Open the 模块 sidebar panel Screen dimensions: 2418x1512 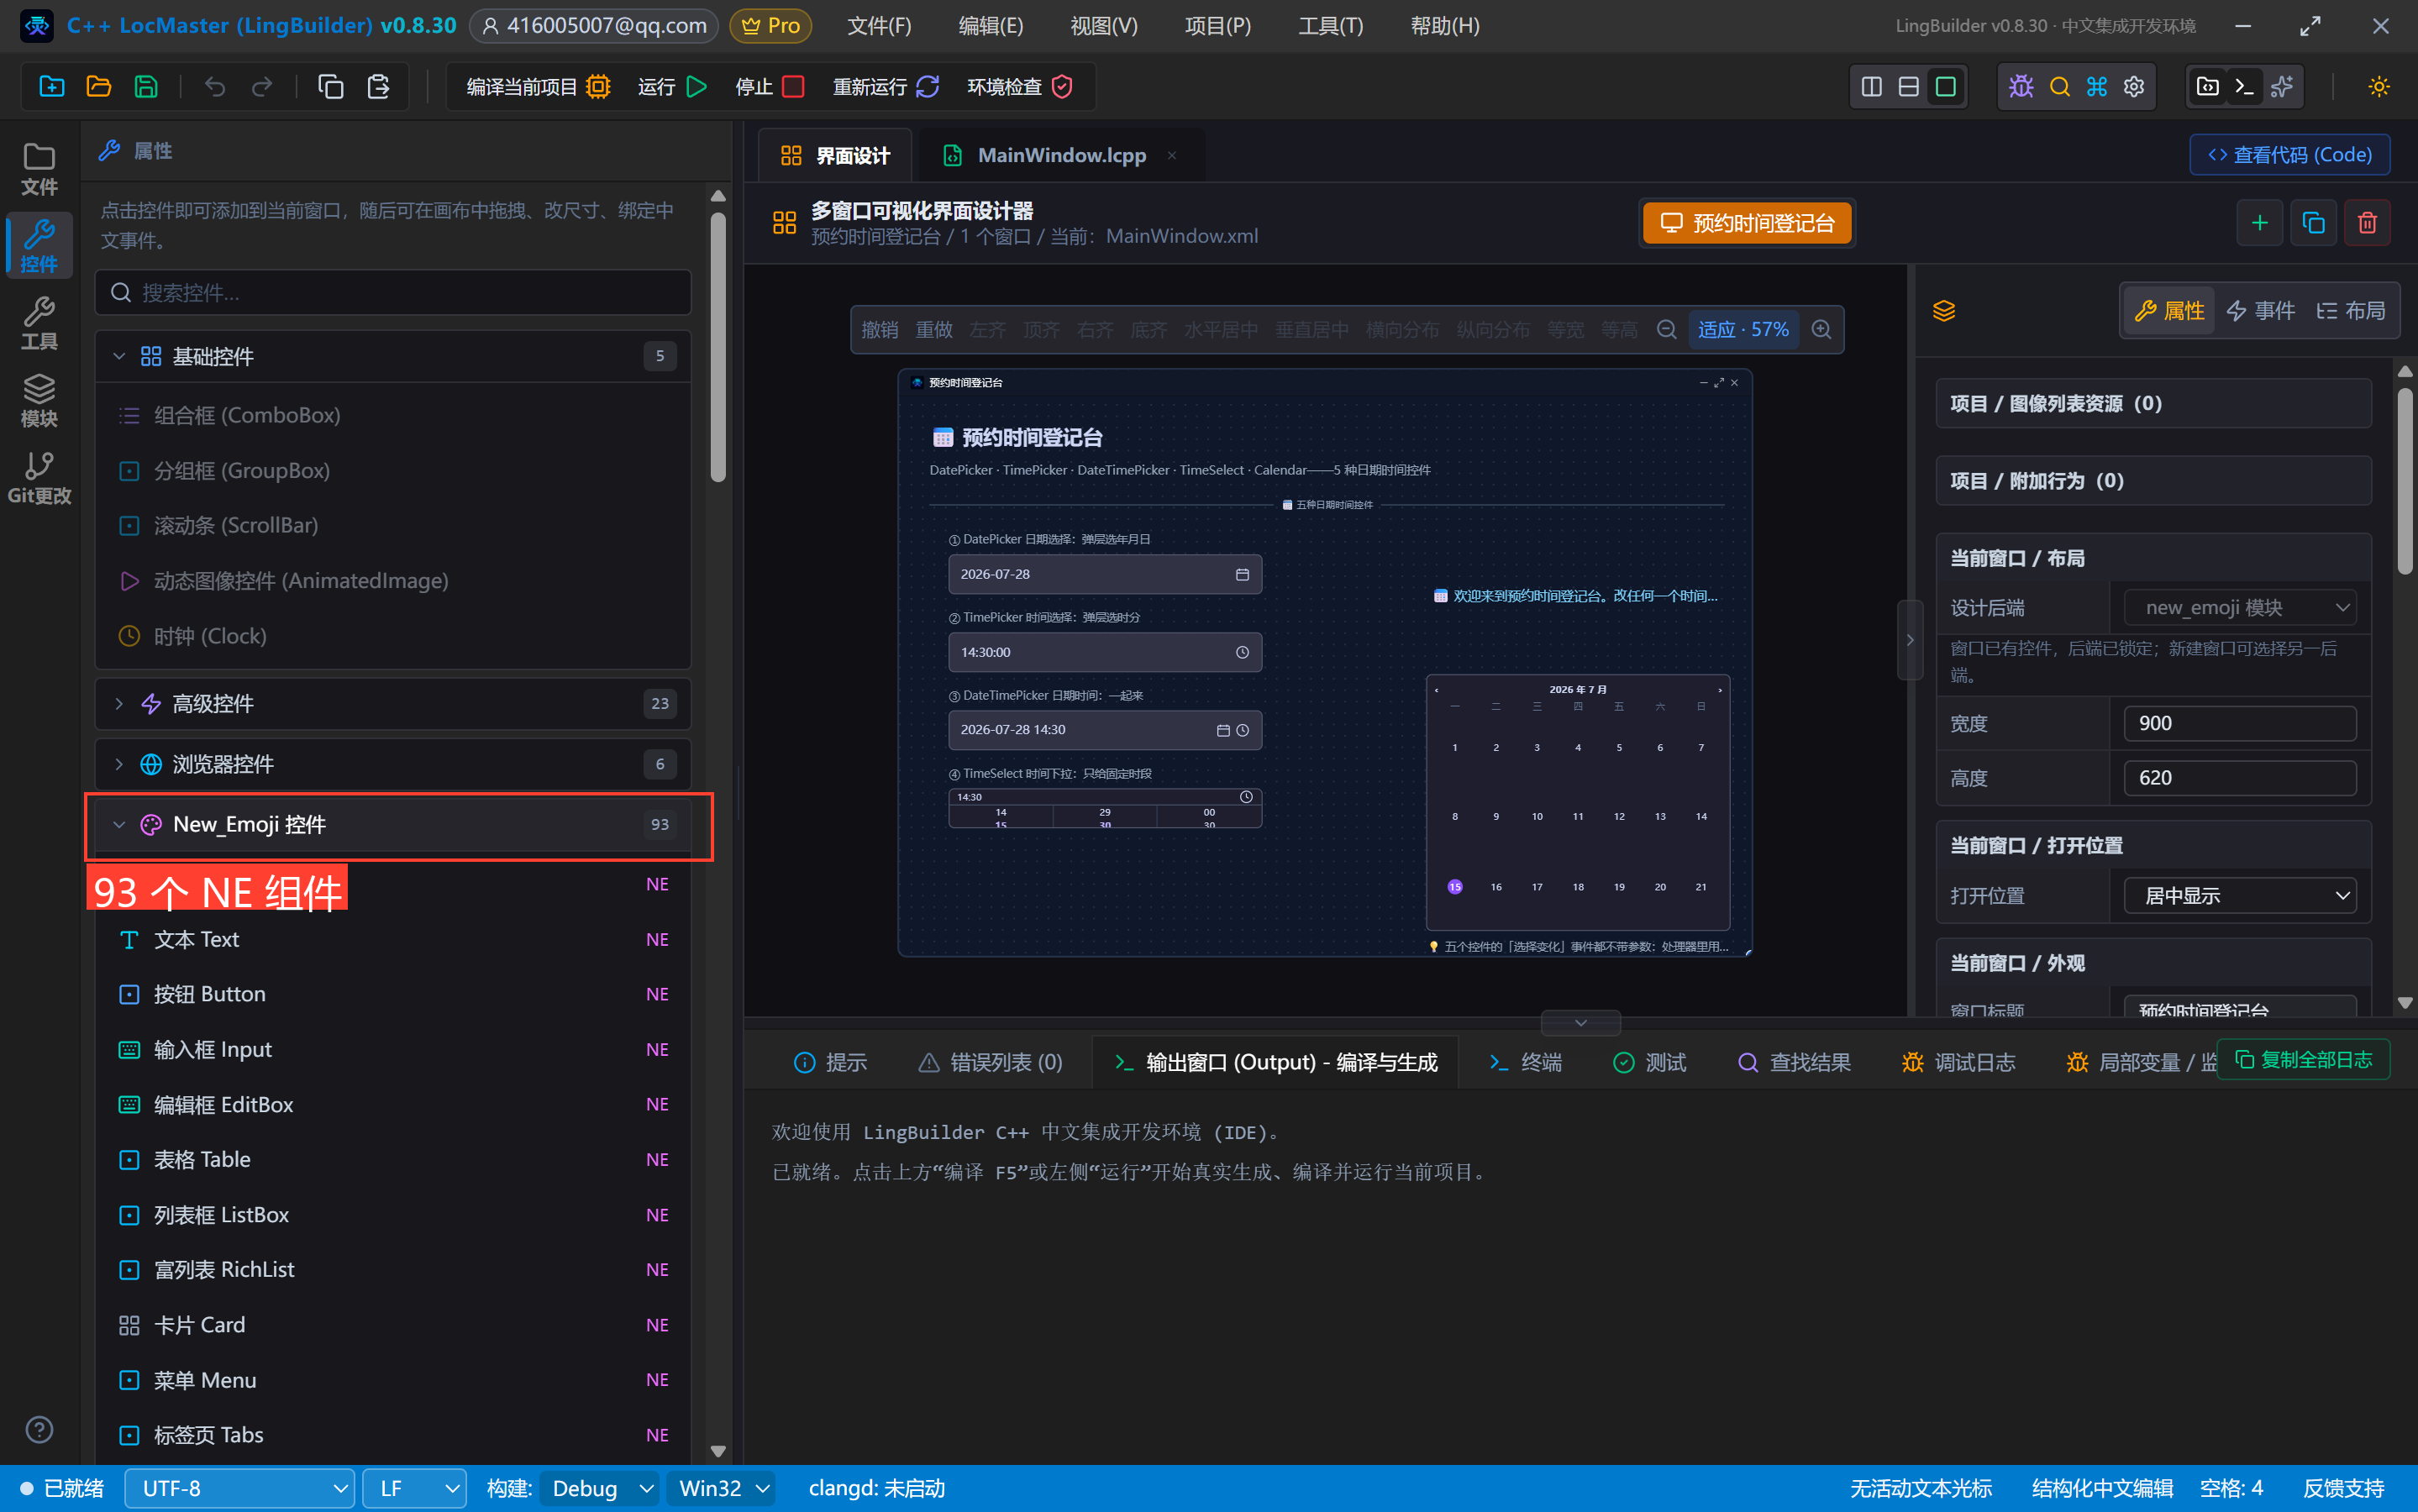39,400
